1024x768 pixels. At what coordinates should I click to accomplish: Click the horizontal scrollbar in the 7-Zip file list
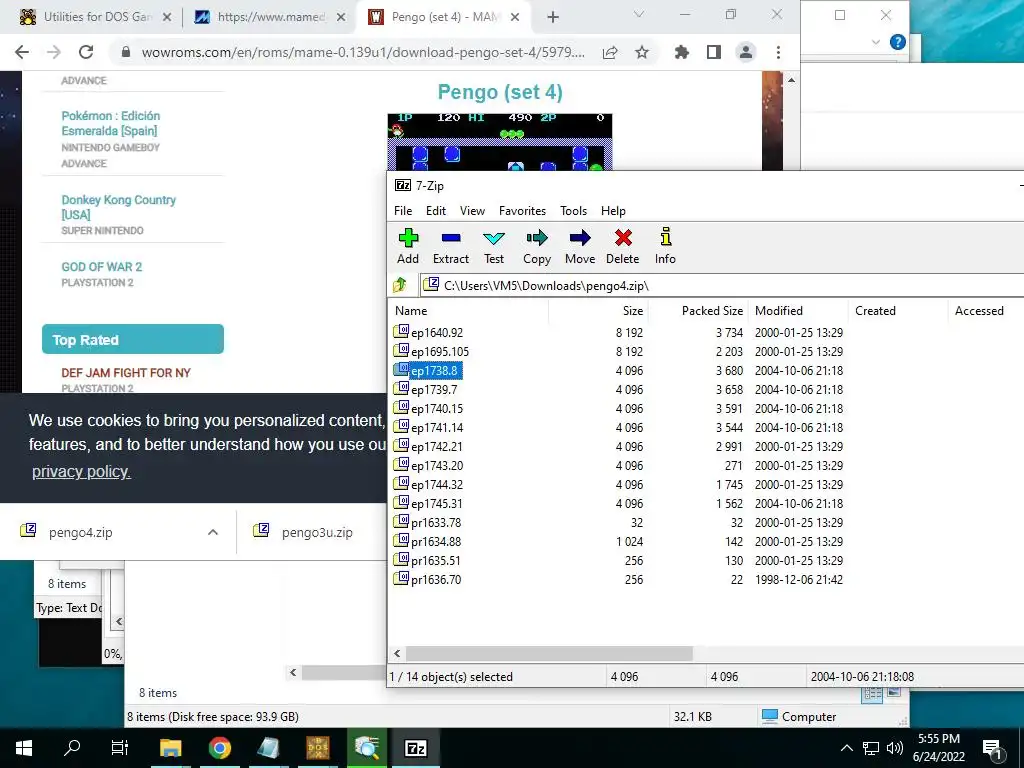tap(549, 653)
